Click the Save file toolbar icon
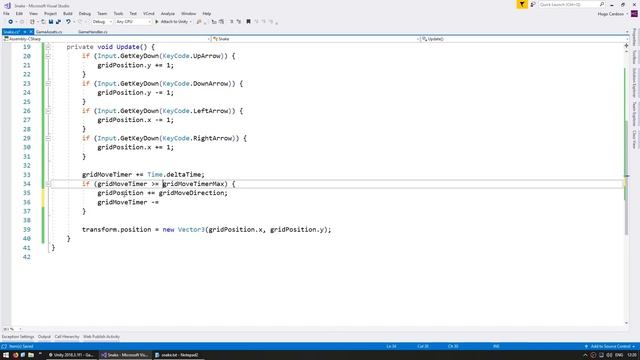The image size is (640, 360). (x=51, y=22)
